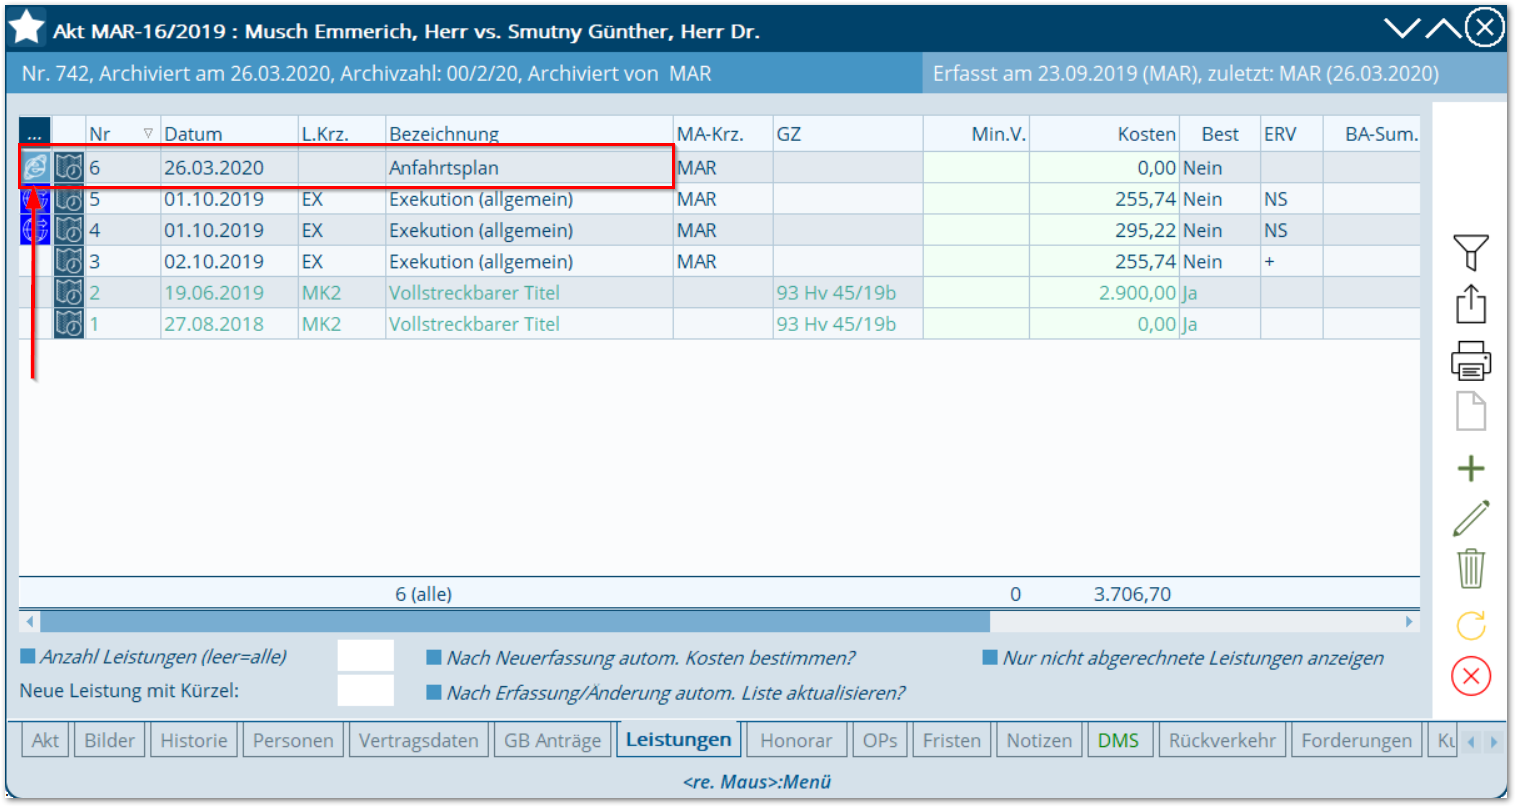The width and height of the screenshot is (1516, 807).
Task: Click the horizontal scrollbar's right arrow
Action: [x=1409, y=621]
